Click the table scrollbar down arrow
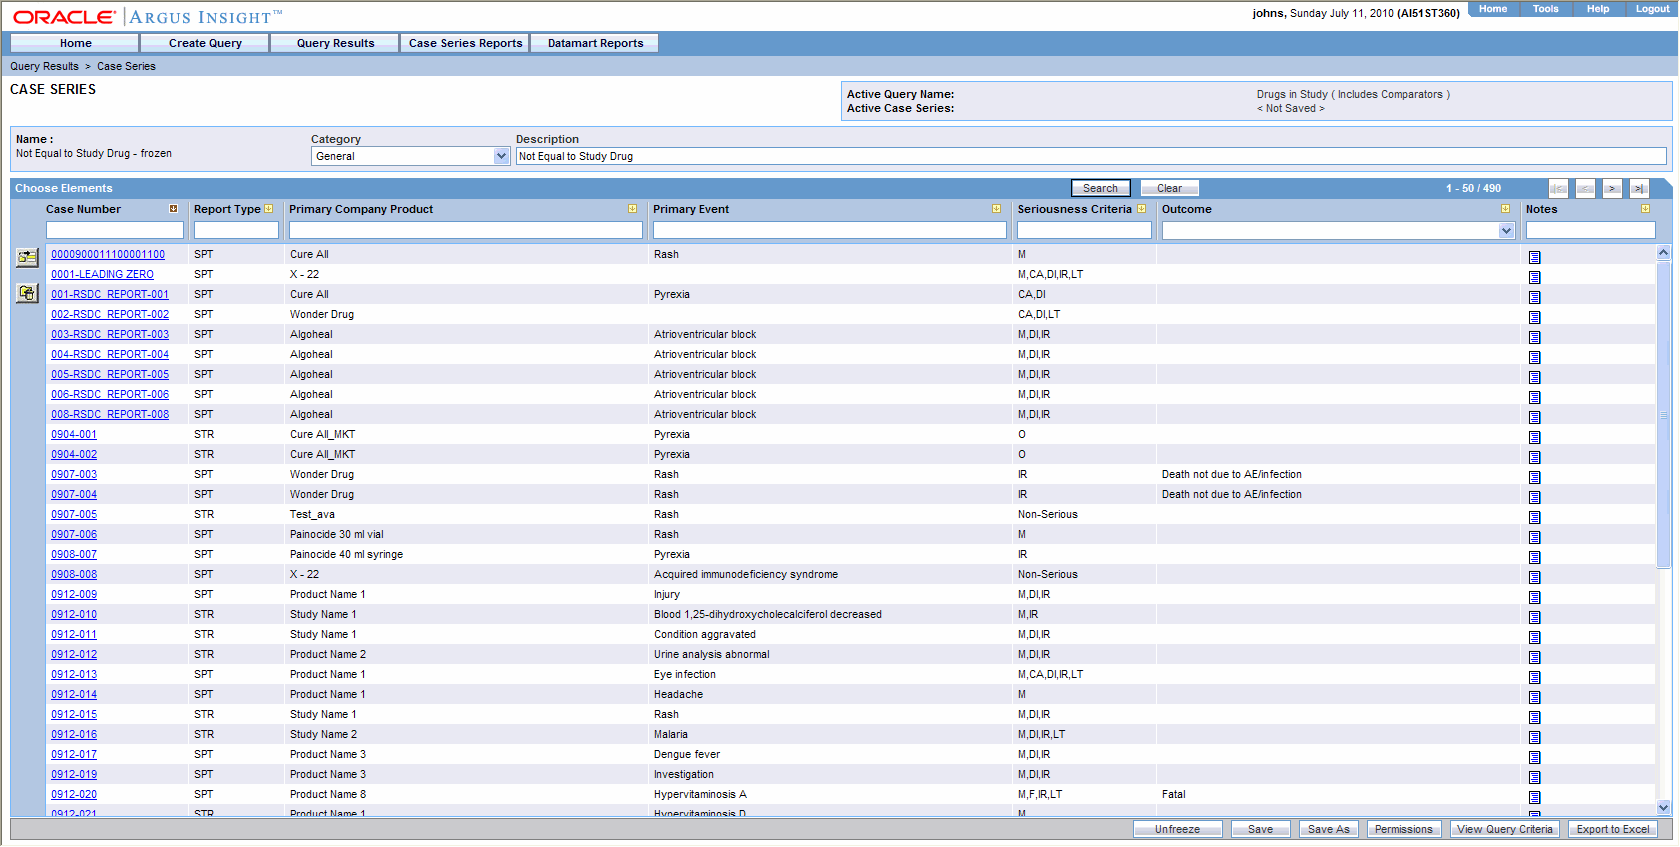The width and height of the screenshot is (1680, 847). (1664, 807)
